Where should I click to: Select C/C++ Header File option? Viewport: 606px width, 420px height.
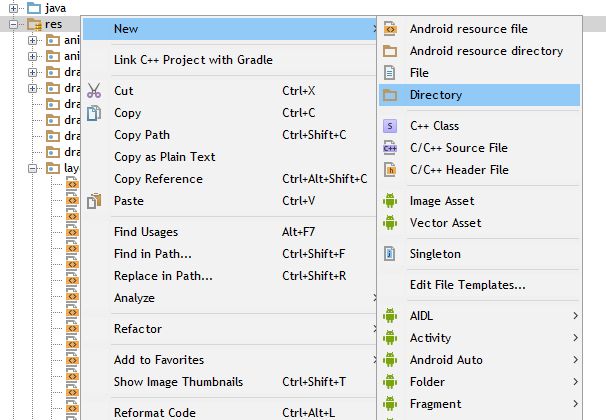pyautogui.click(x=479, y=170)
